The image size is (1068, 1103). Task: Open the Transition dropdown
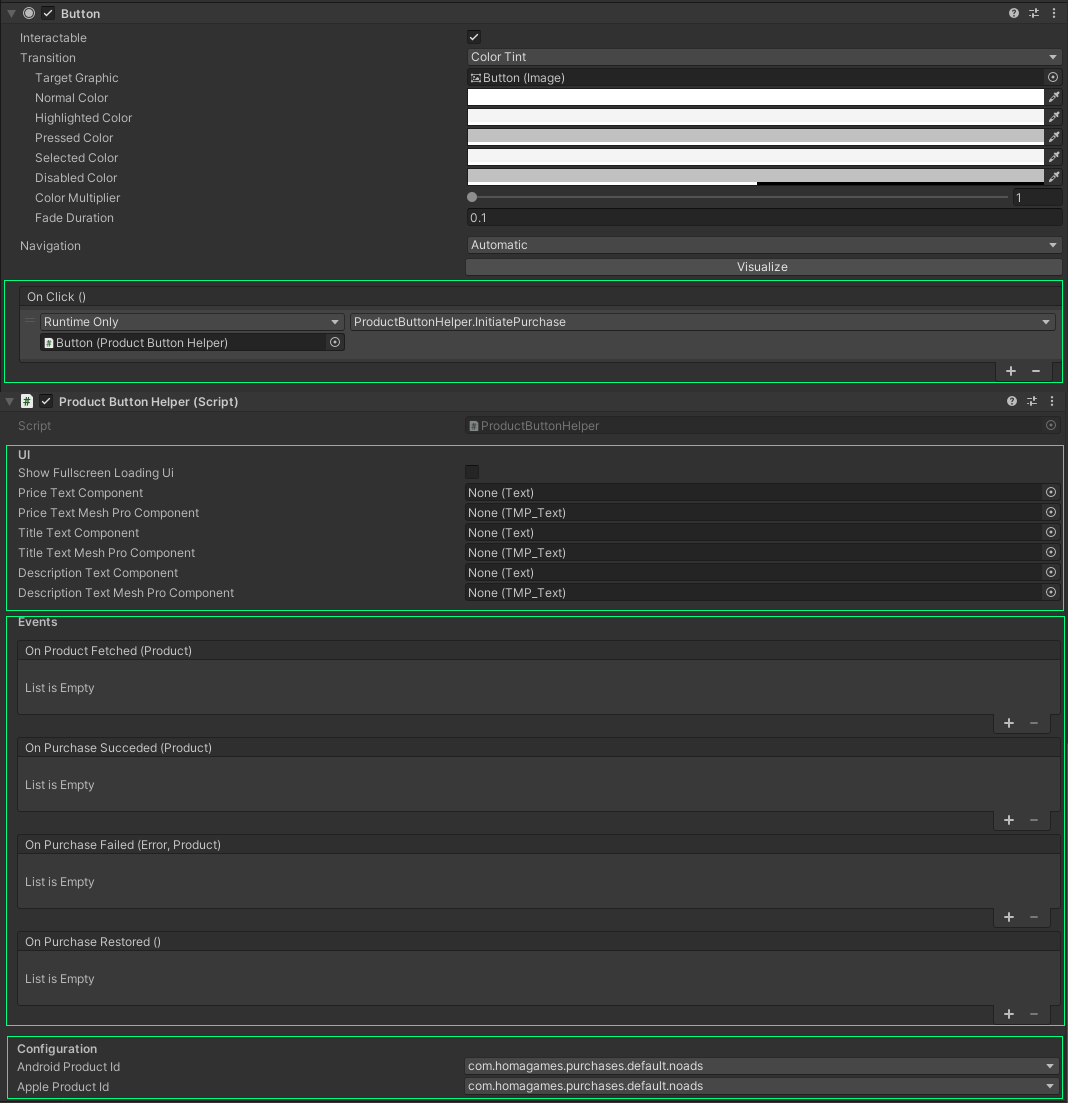pos(763,57)
